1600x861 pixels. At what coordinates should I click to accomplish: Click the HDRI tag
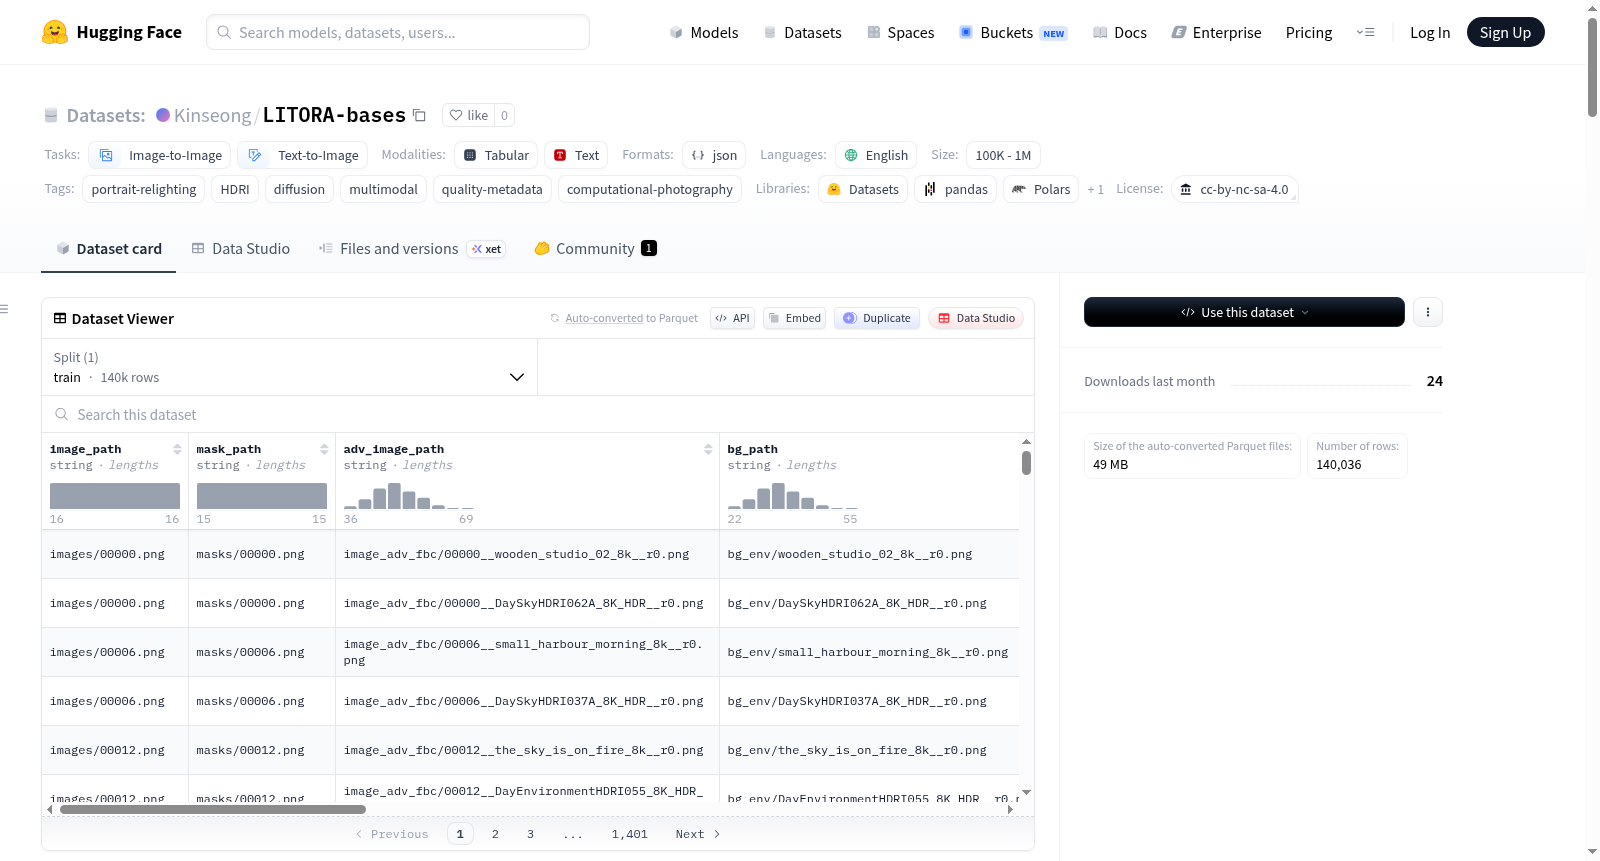[x=235, y=189]
